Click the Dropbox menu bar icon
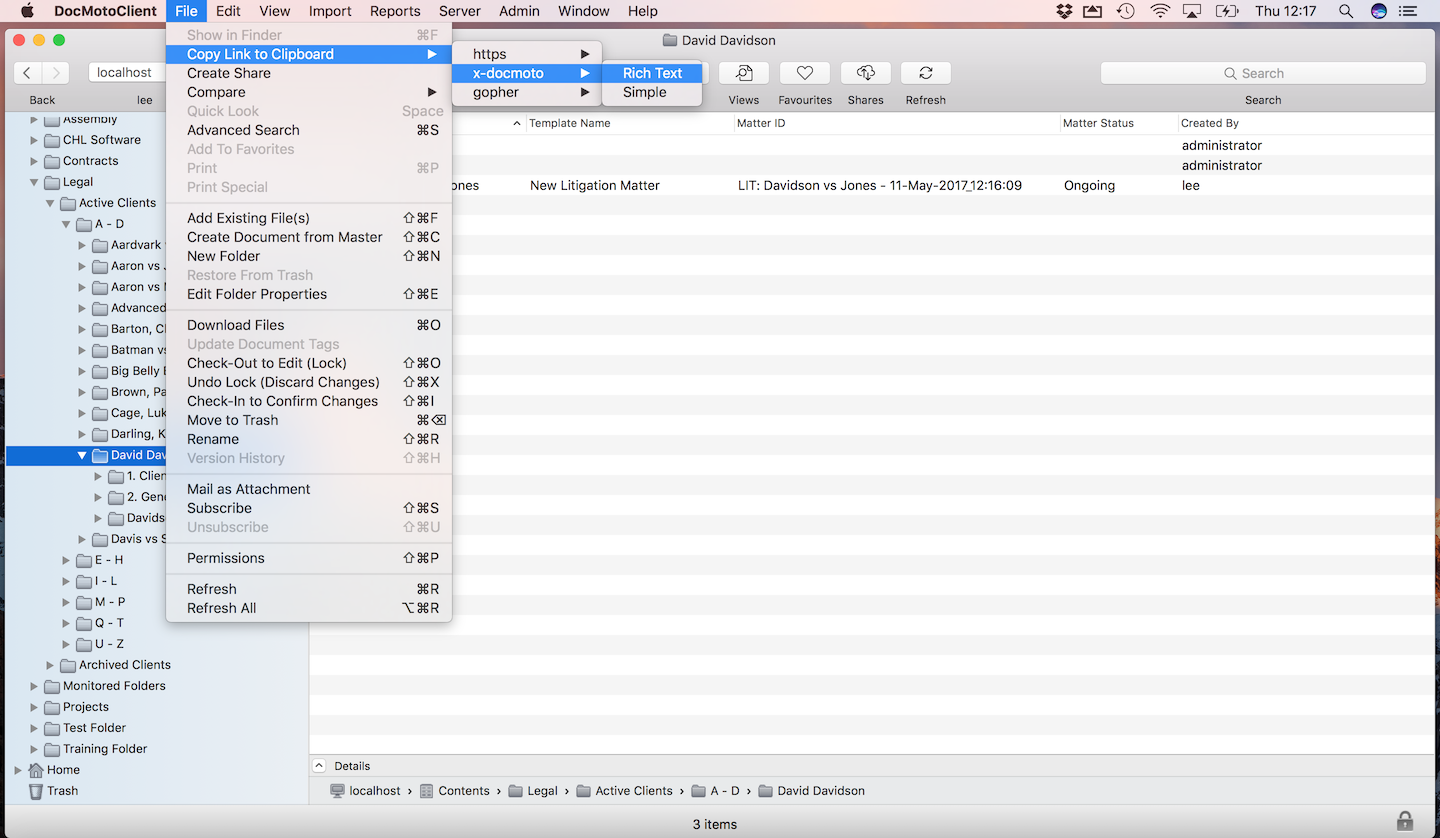Image resolution: width=1440 pixels, height=838 pixels. (x=1064, y=11)
